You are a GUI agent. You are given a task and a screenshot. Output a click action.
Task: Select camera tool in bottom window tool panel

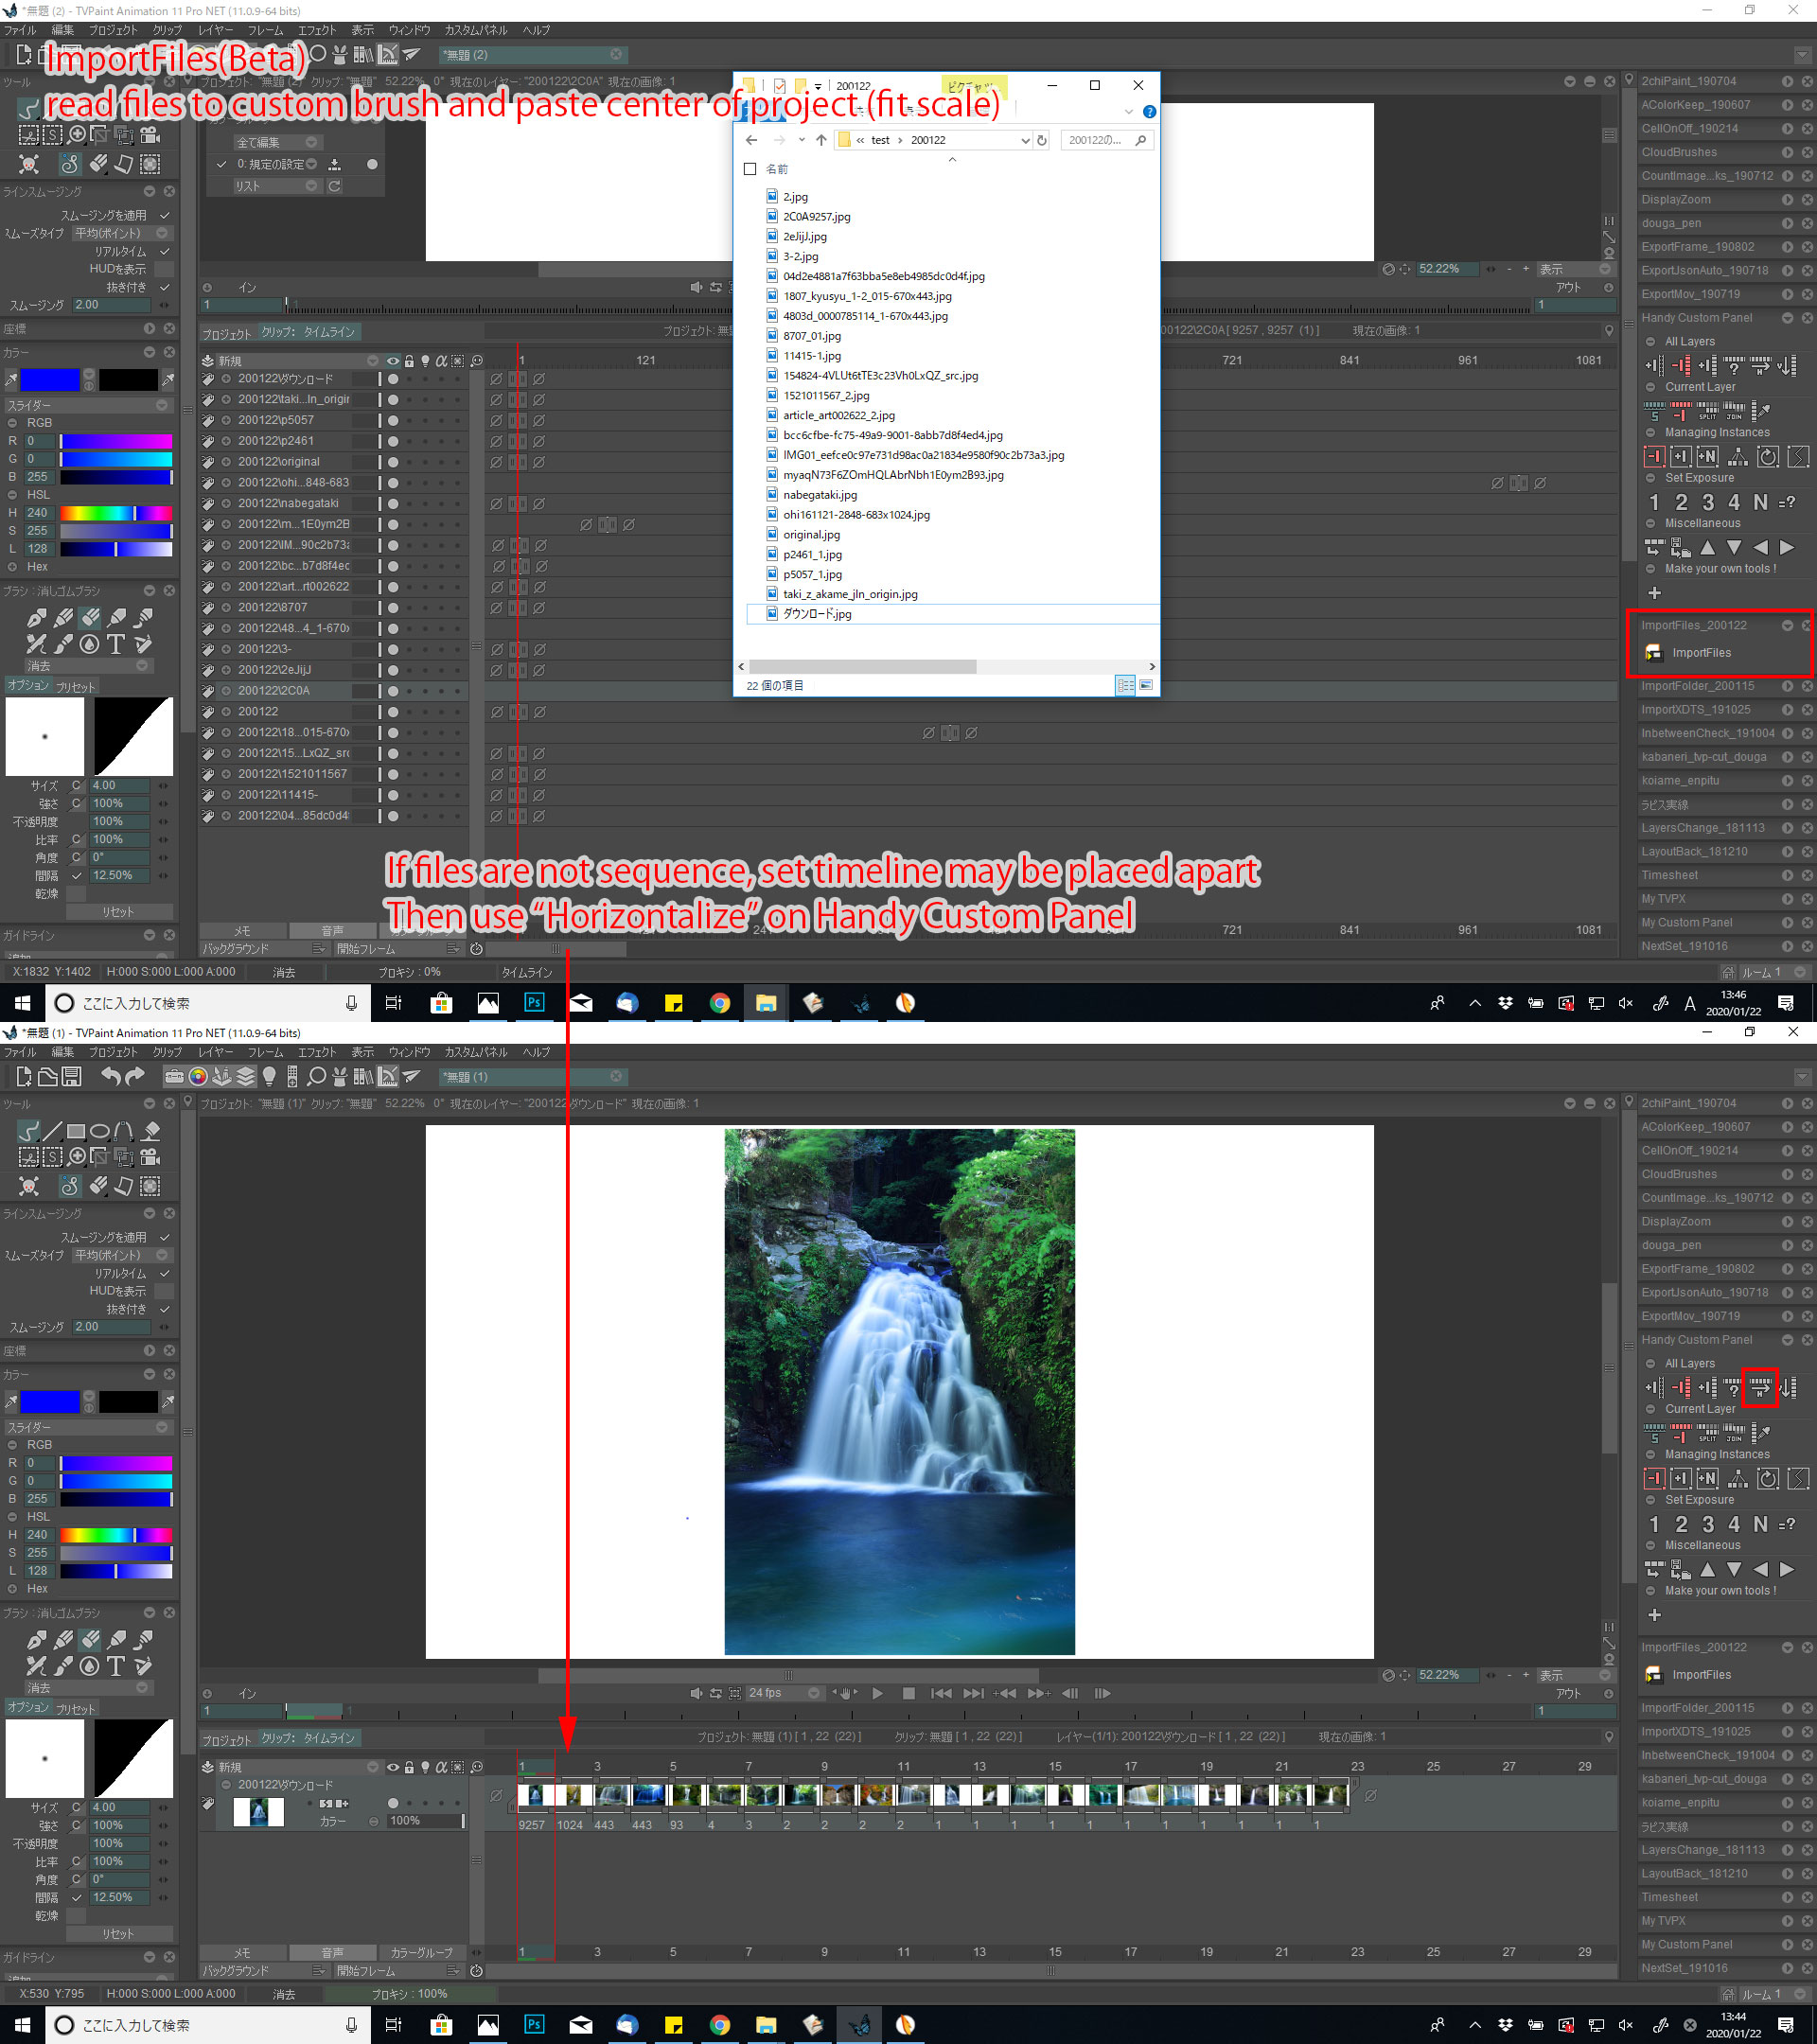(150, 1157)
